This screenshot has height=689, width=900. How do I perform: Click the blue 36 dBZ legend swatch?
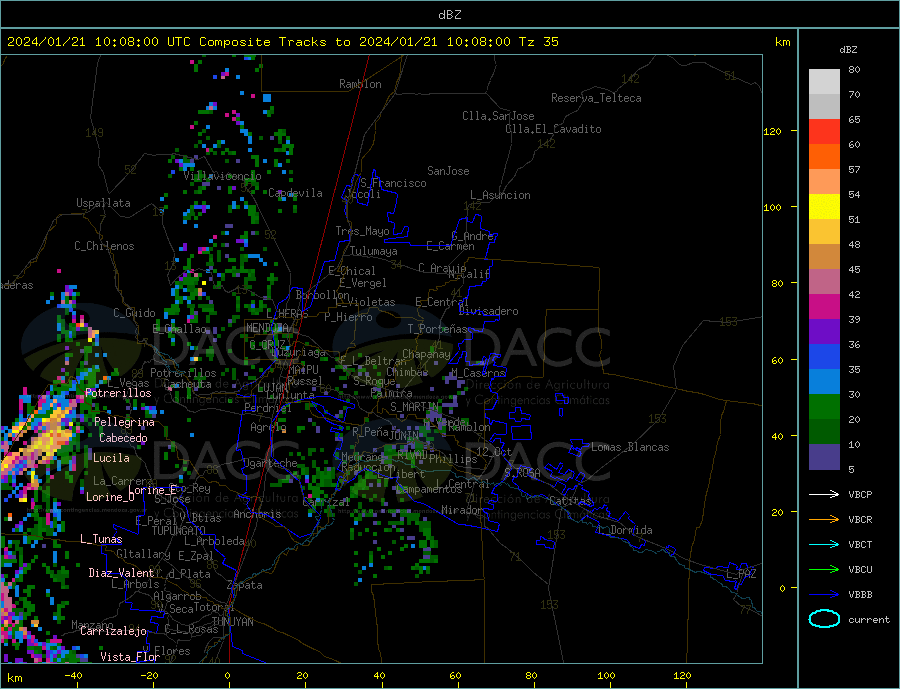[824, 357]
